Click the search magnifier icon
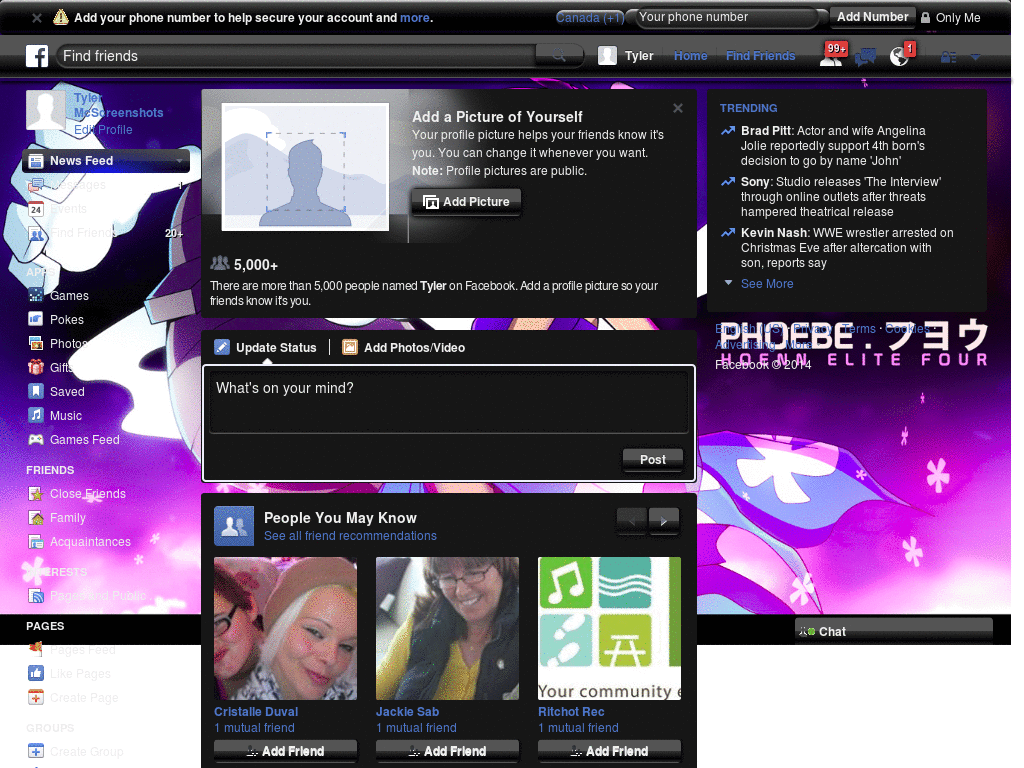Image resolution: width=1024 pixels, height=768 pixels. click(x=559, y=56)
